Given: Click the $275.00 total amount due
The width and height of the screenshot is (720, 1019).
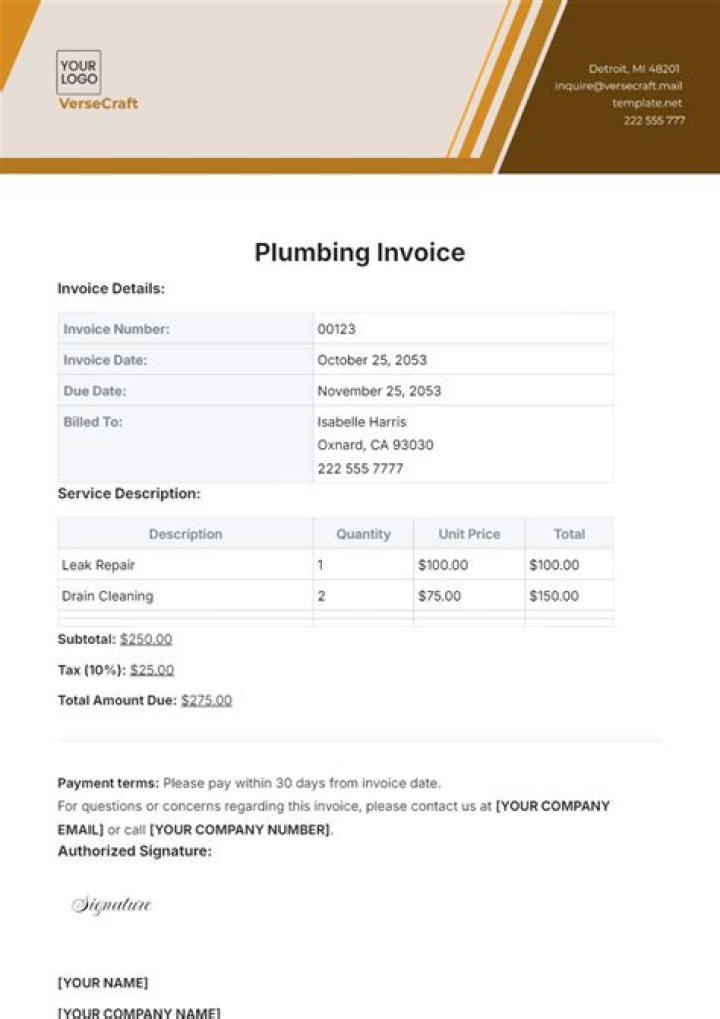Looking at the screenshot, I should pyautogui.click(x=206, y=701).
